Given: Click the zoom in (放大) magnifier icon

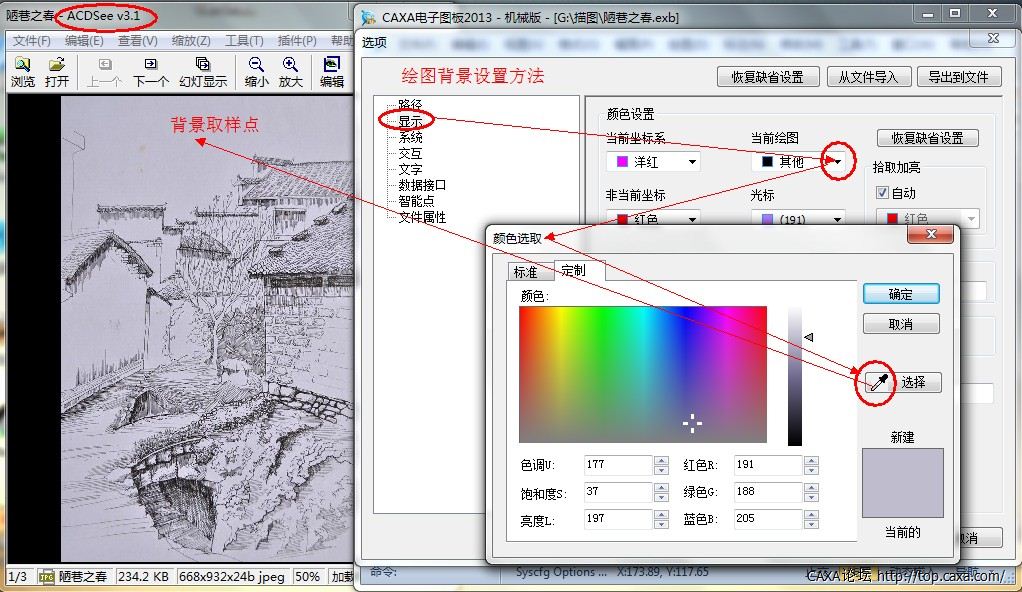Looking at the screenshot, I should [291, 65].
